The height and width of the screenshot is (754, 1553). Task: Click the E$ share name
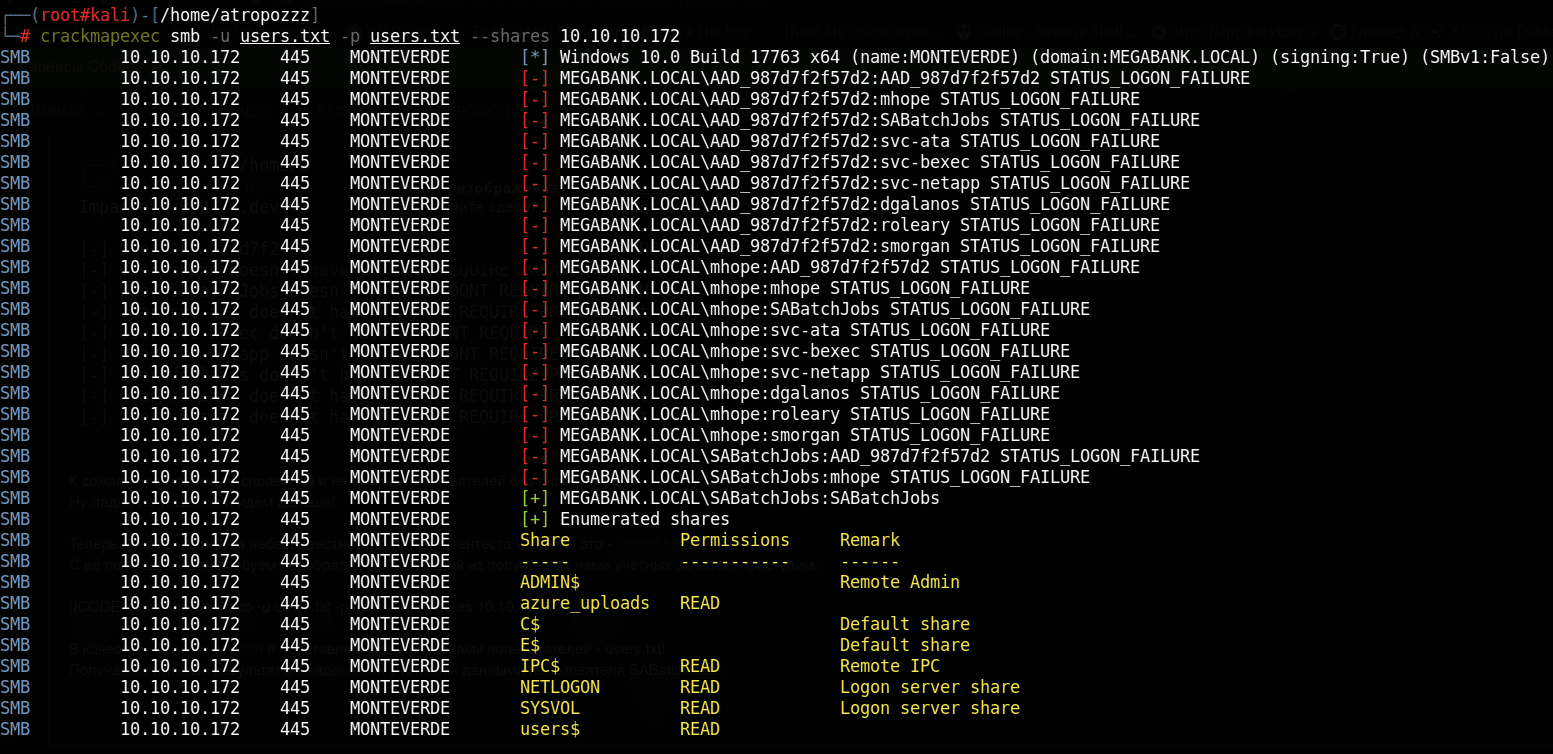point(530,645)
